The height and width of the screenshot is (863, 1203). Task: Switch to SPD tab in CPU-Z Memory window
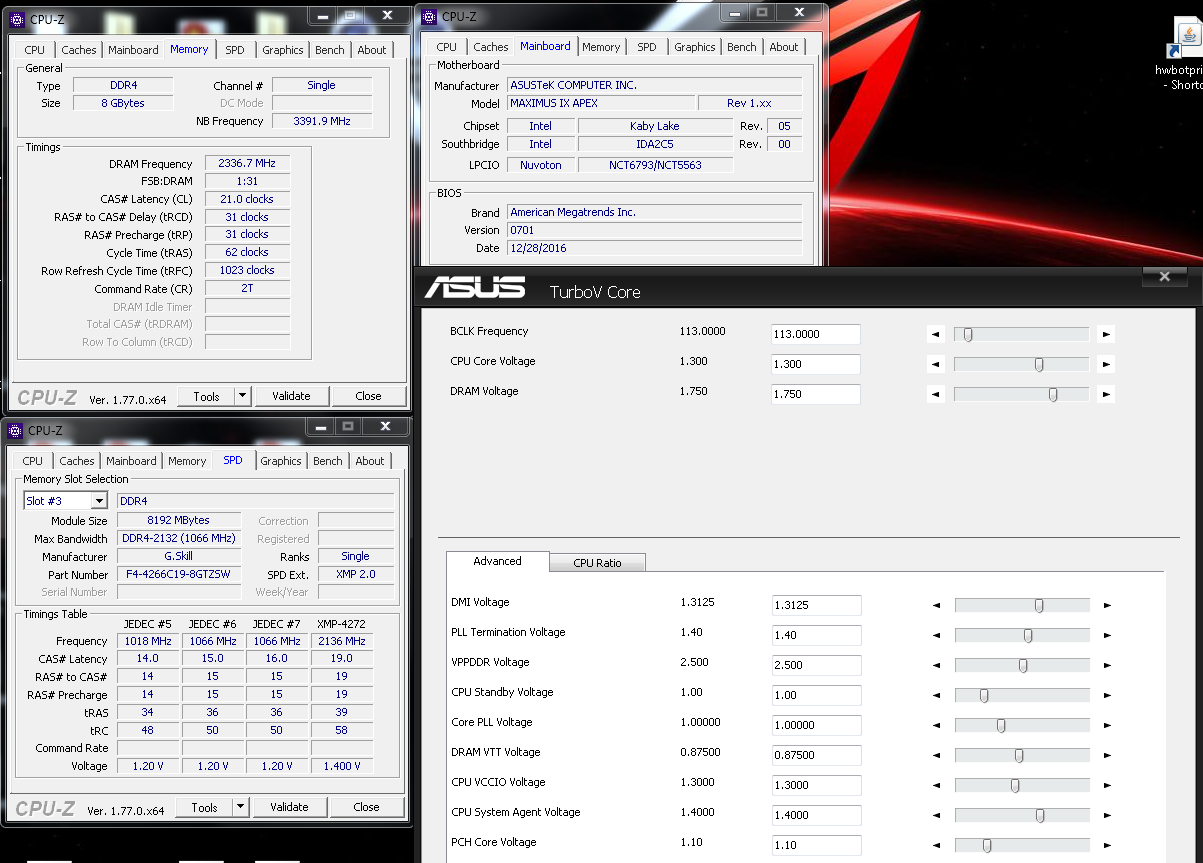pos(234,50)
